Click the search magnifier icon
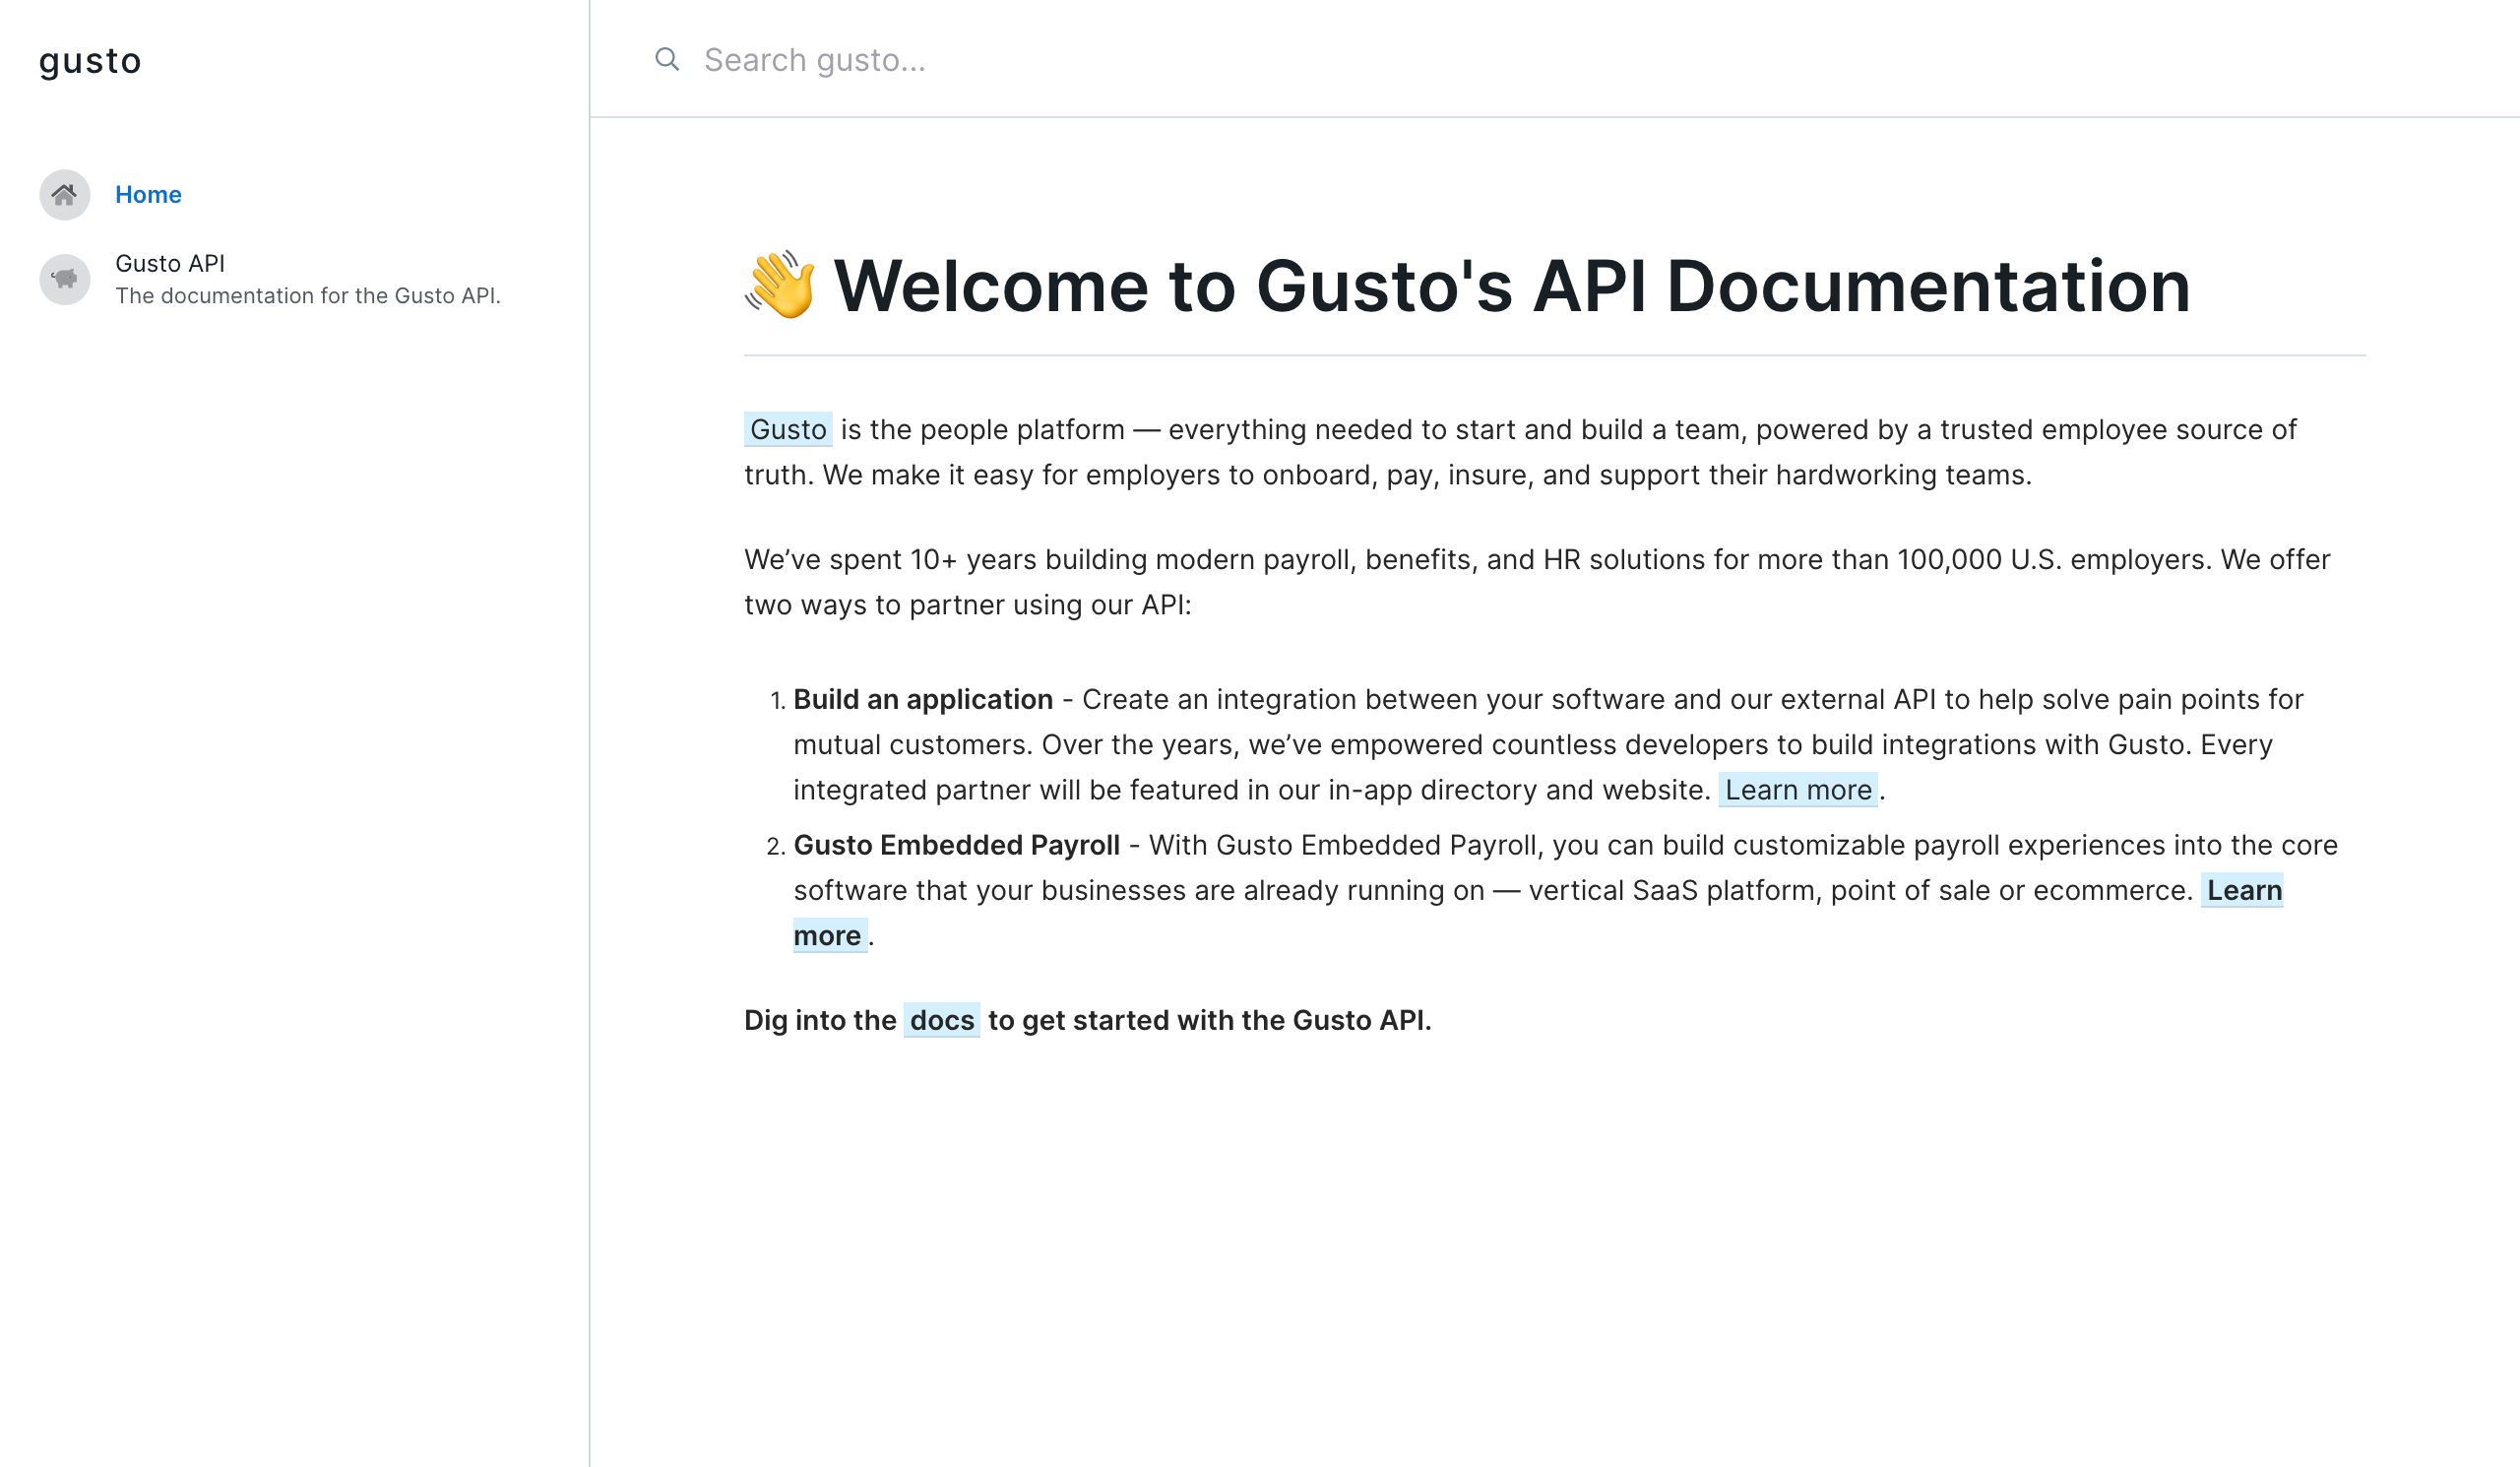 click(x=667, y=59)
